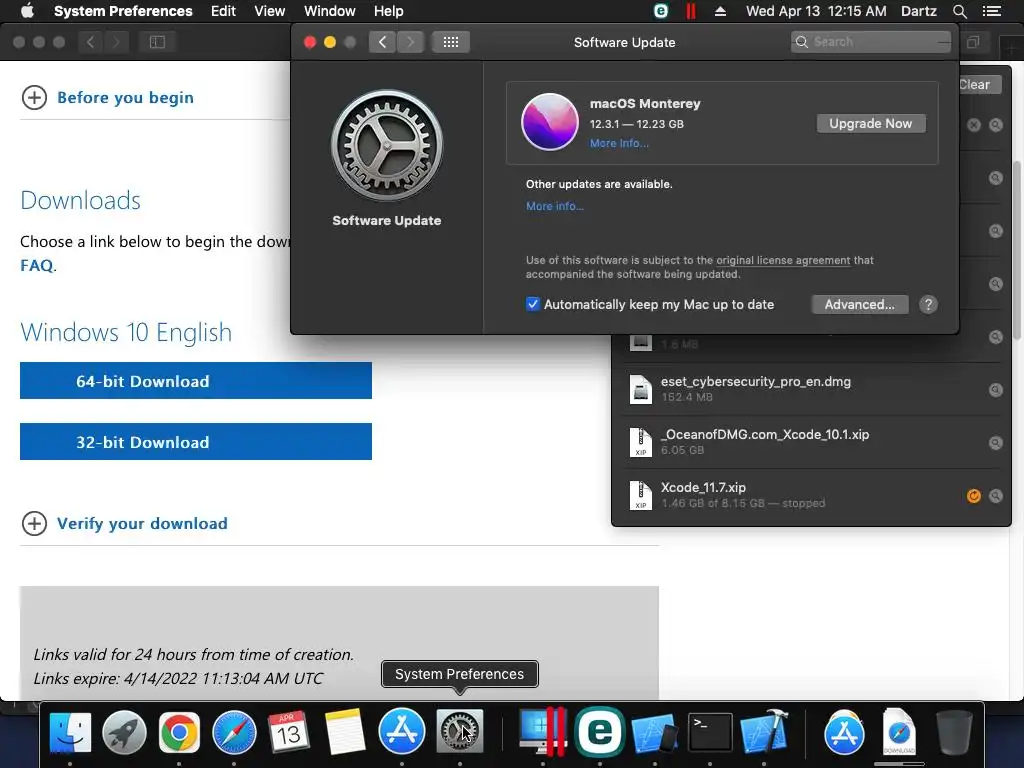Toggle Automatically keep my Mac up to date
The height and width of the screenshot is (768, 1024).
[x=533, y=304]
